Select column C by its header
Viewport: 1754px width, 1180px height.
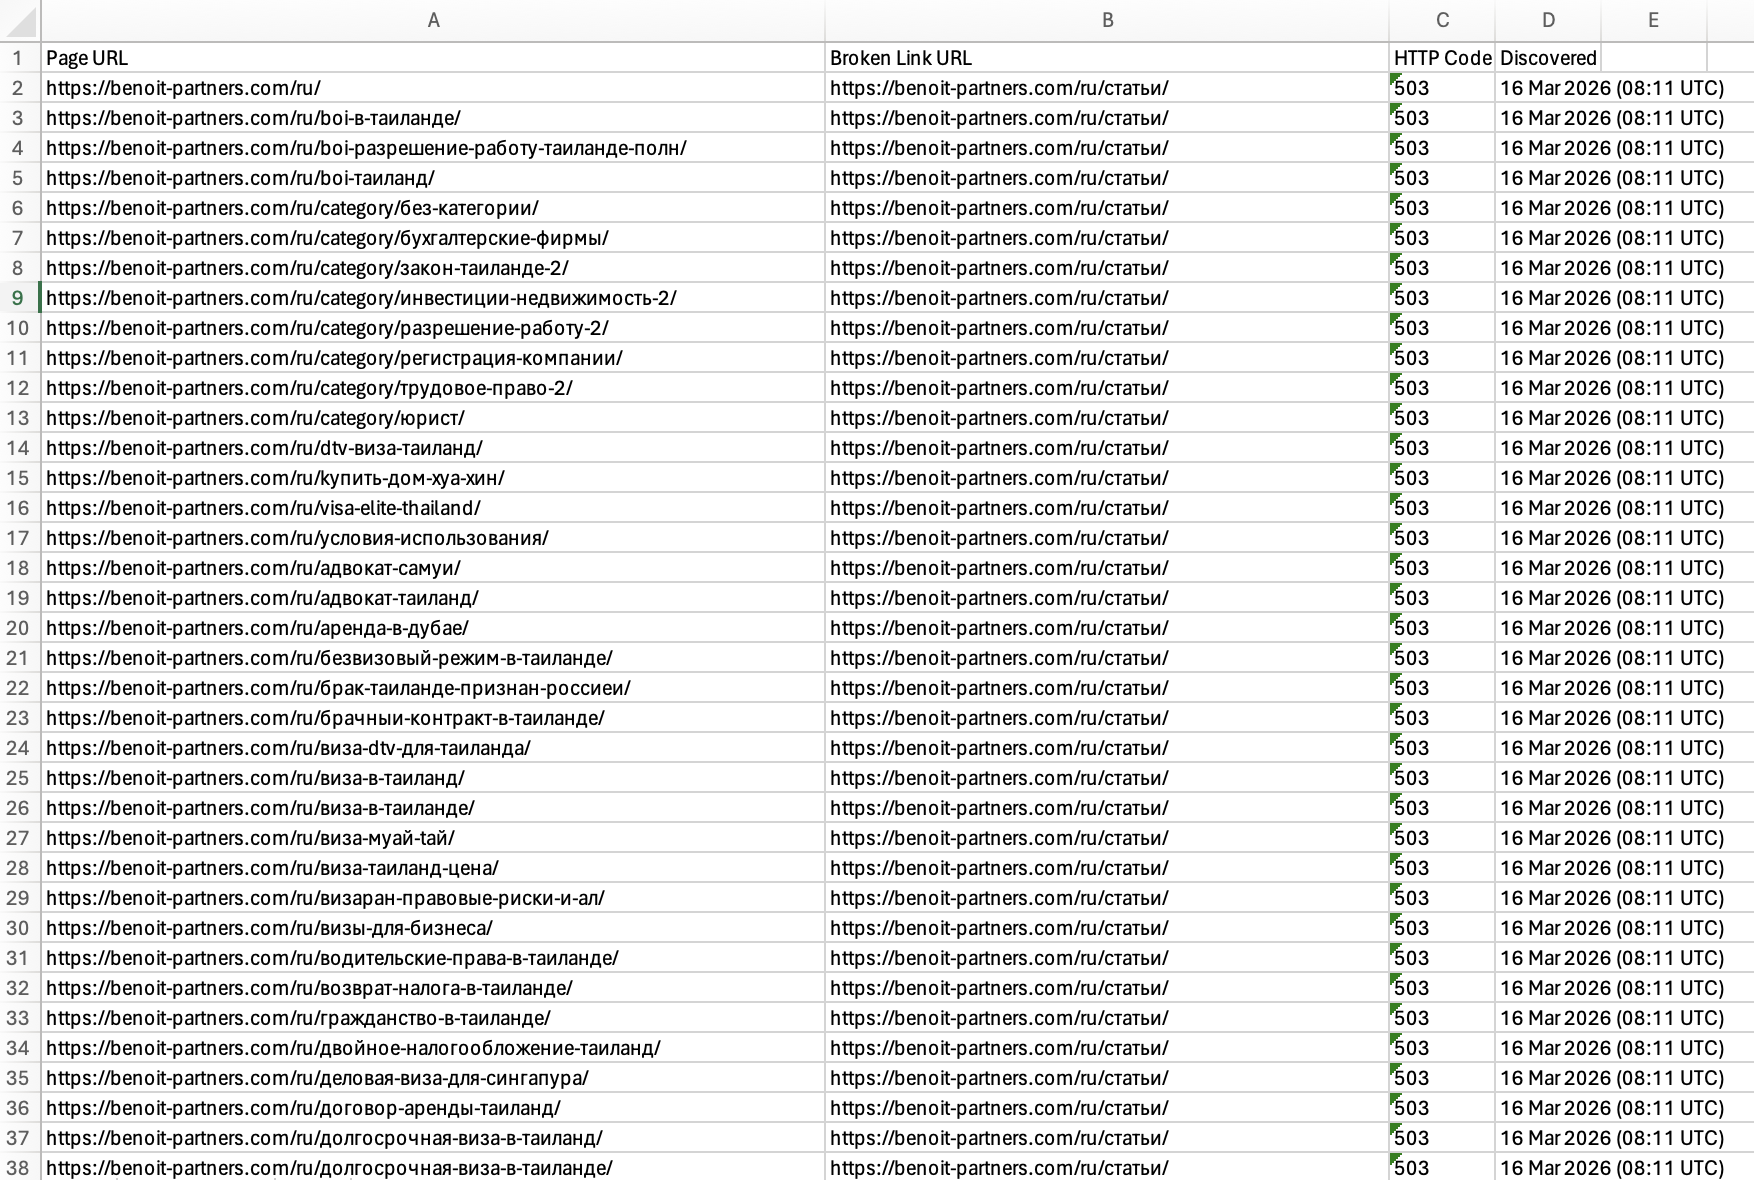[1442, 20]
